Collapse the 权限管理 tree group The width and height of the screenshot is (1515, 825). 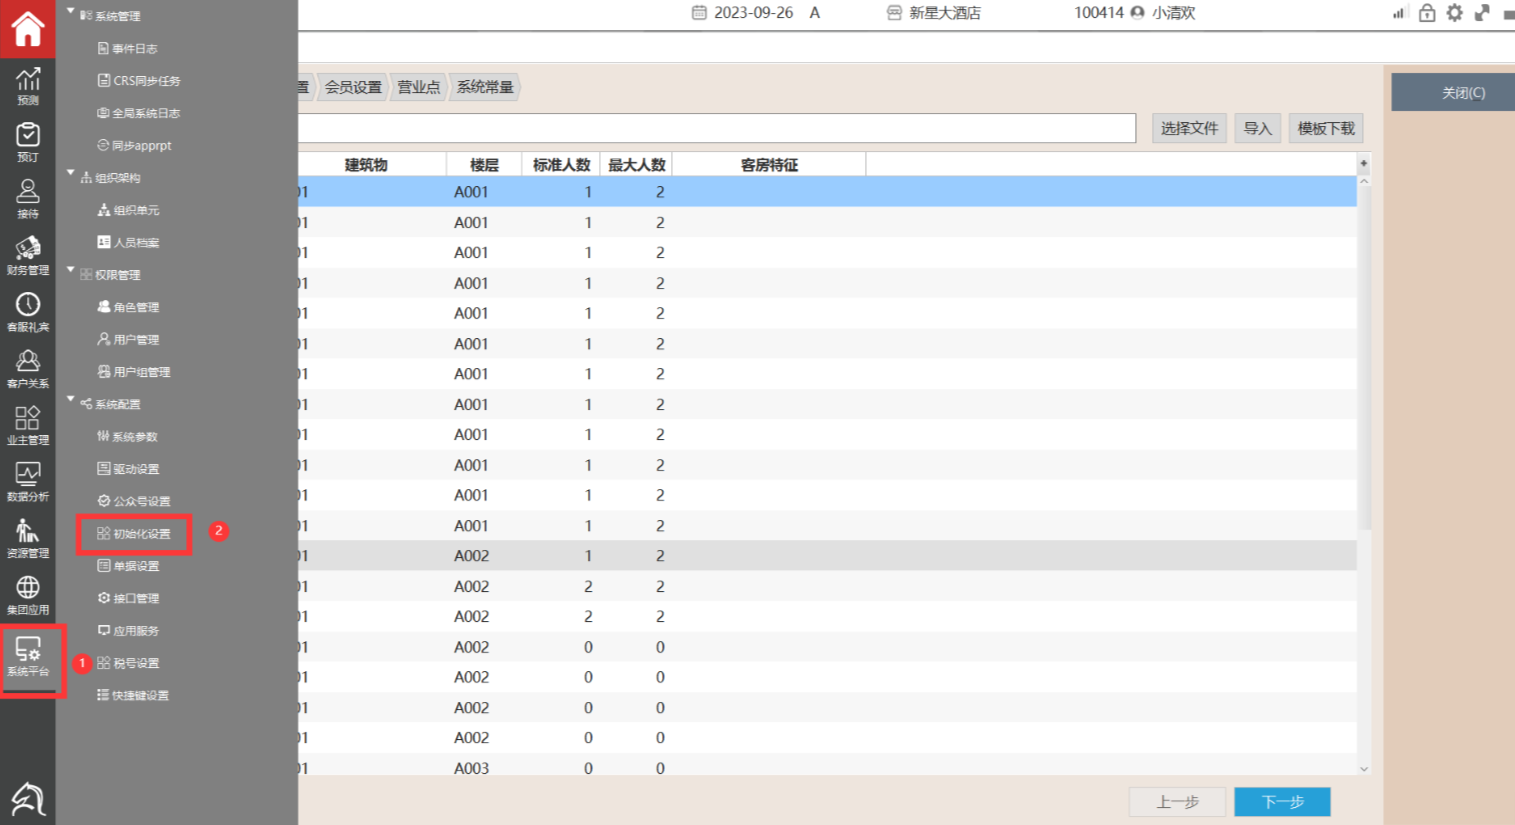71,271
